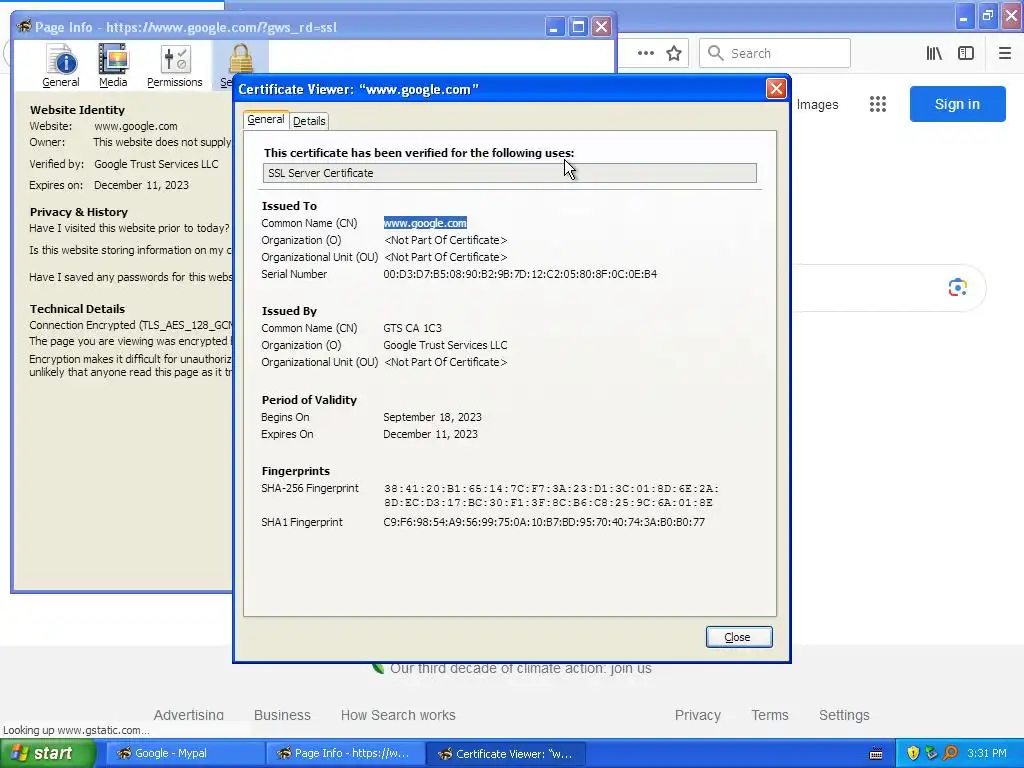Click the September 18, 2023 begin date
This screenshot has width=1024, height=768.
coord(432,417)
